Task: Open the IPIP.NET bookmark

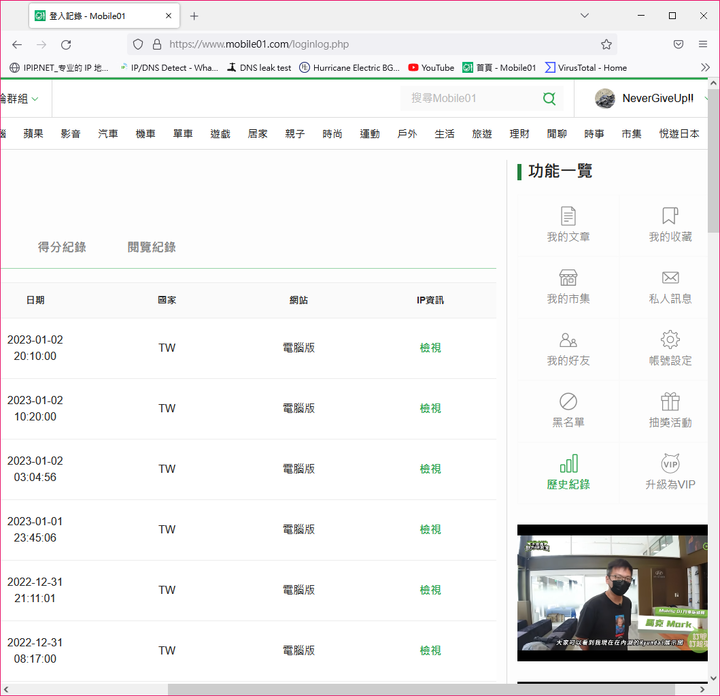Action: click(59, 67)
